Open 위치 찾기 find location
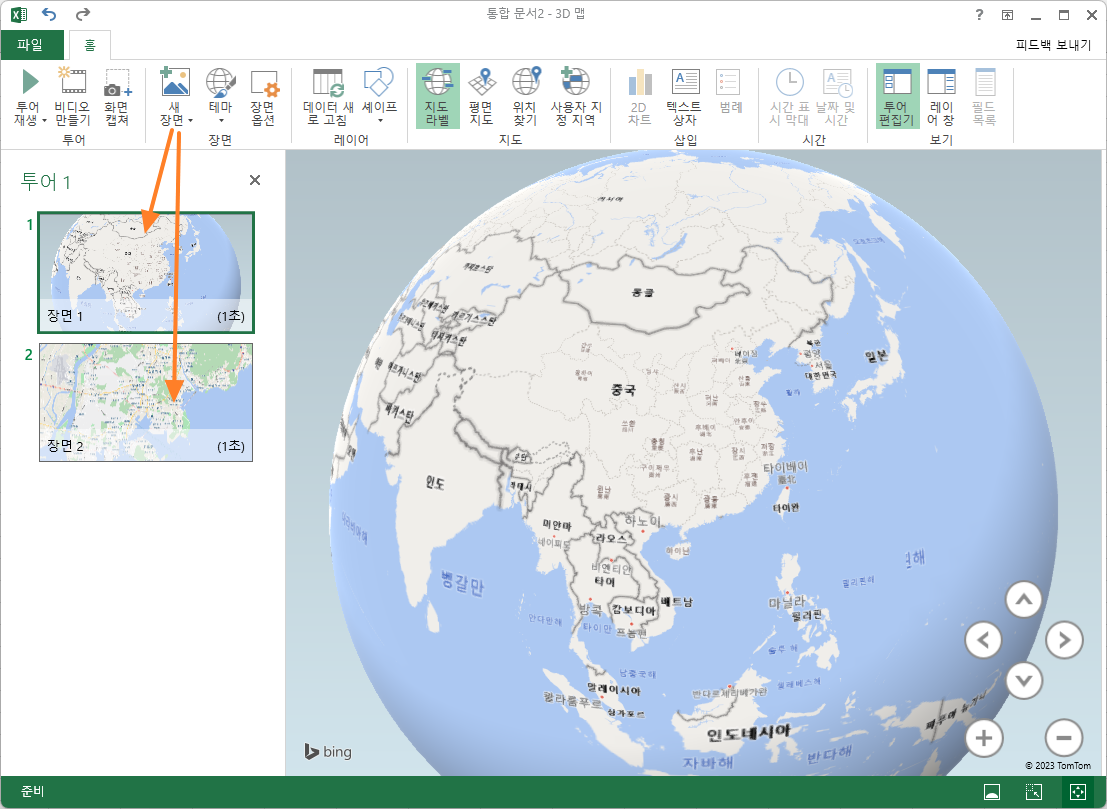This screenshot has width=1107, height=809. [x=526, y=97]
